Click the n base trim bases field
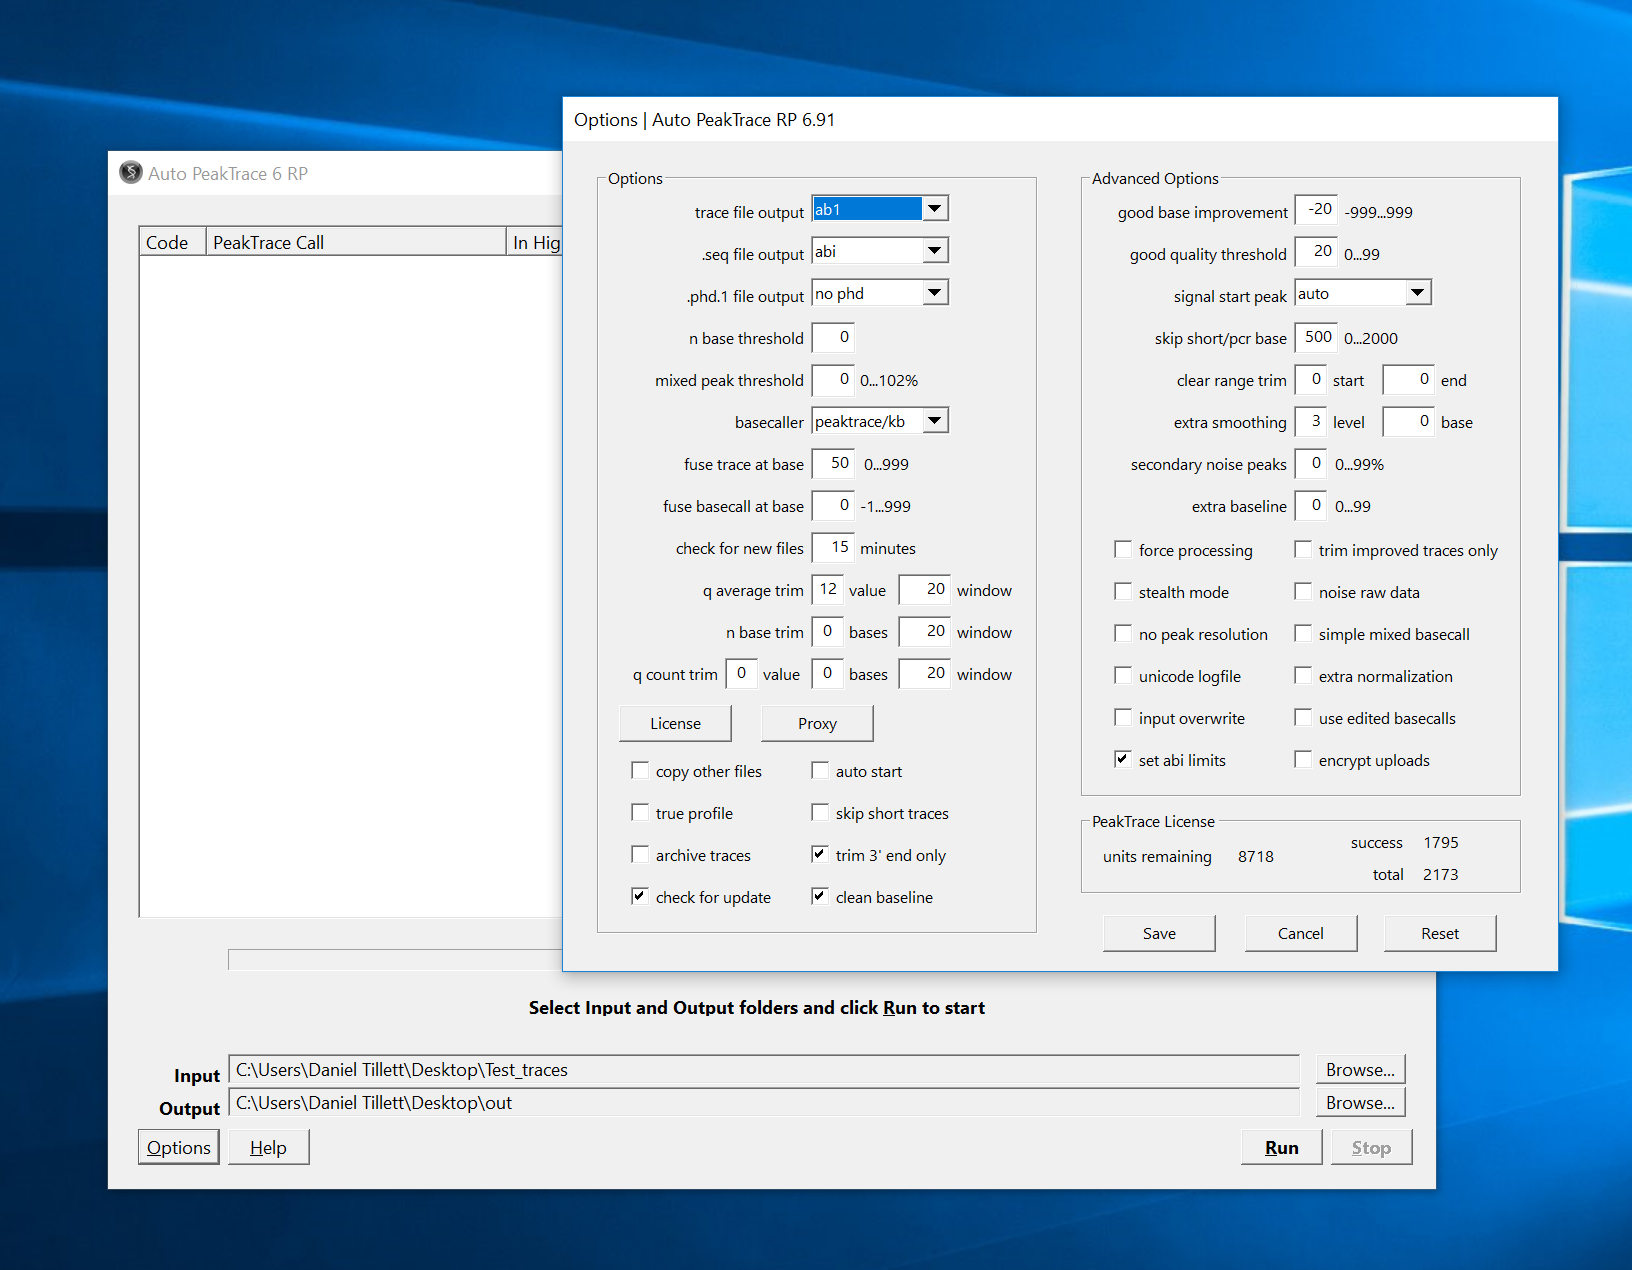The width and height of the screenshot is (1632, 1270). pos(828,631)
